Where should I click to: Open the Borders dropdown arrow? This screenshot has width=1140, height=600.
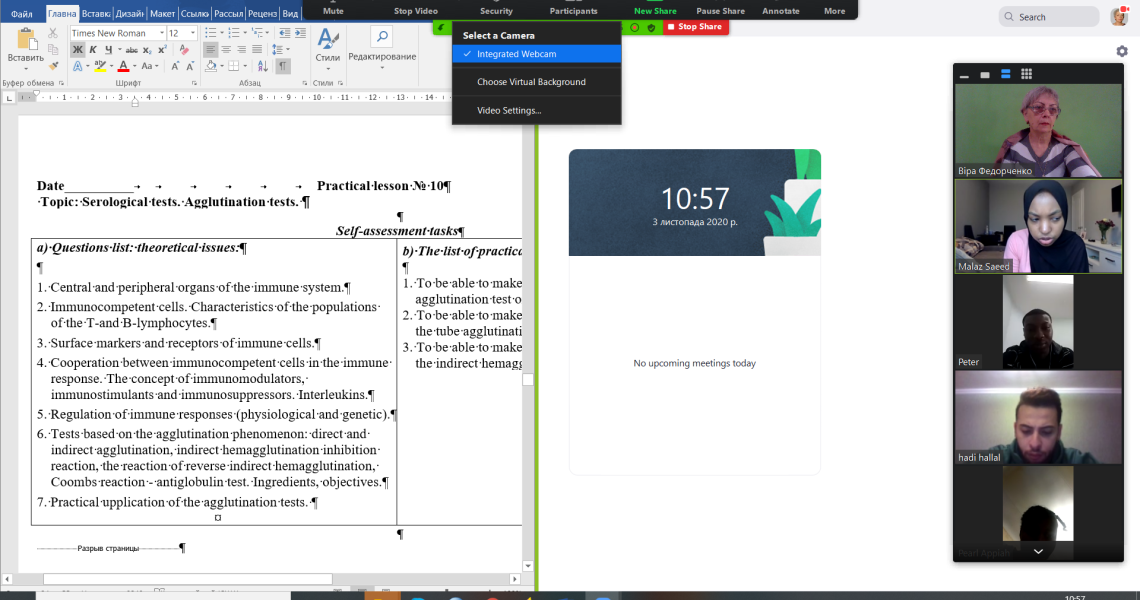[x=246, y=66]
